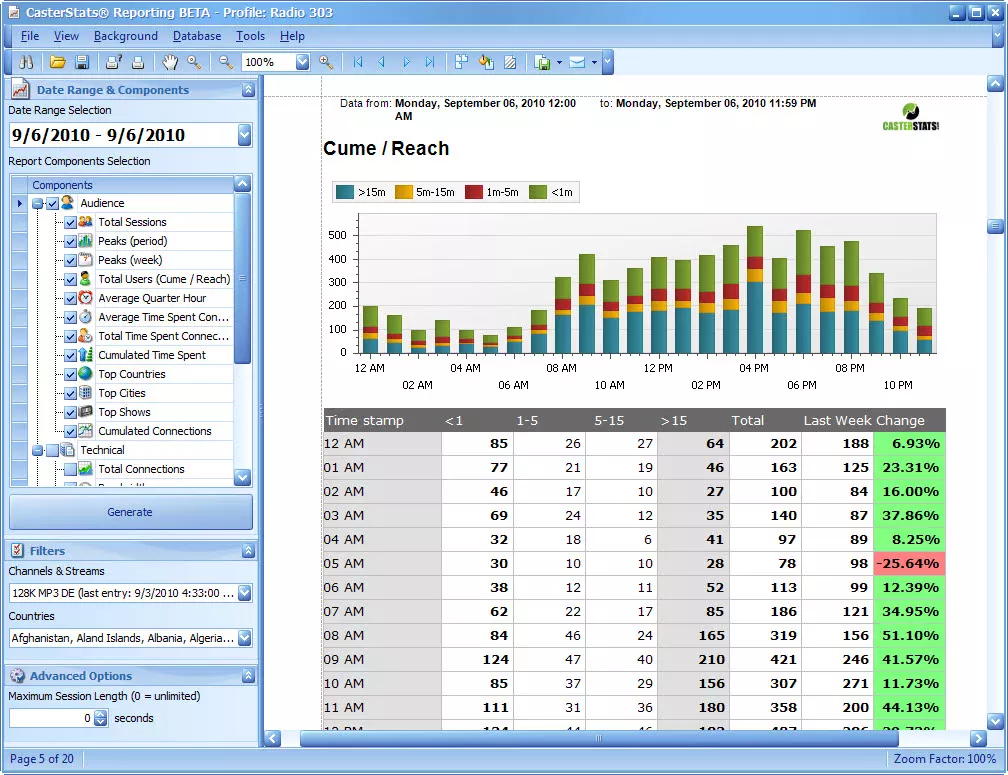Collapse the Audience tree node
The image size is (1008, 775).
click(x=37, y=203)
